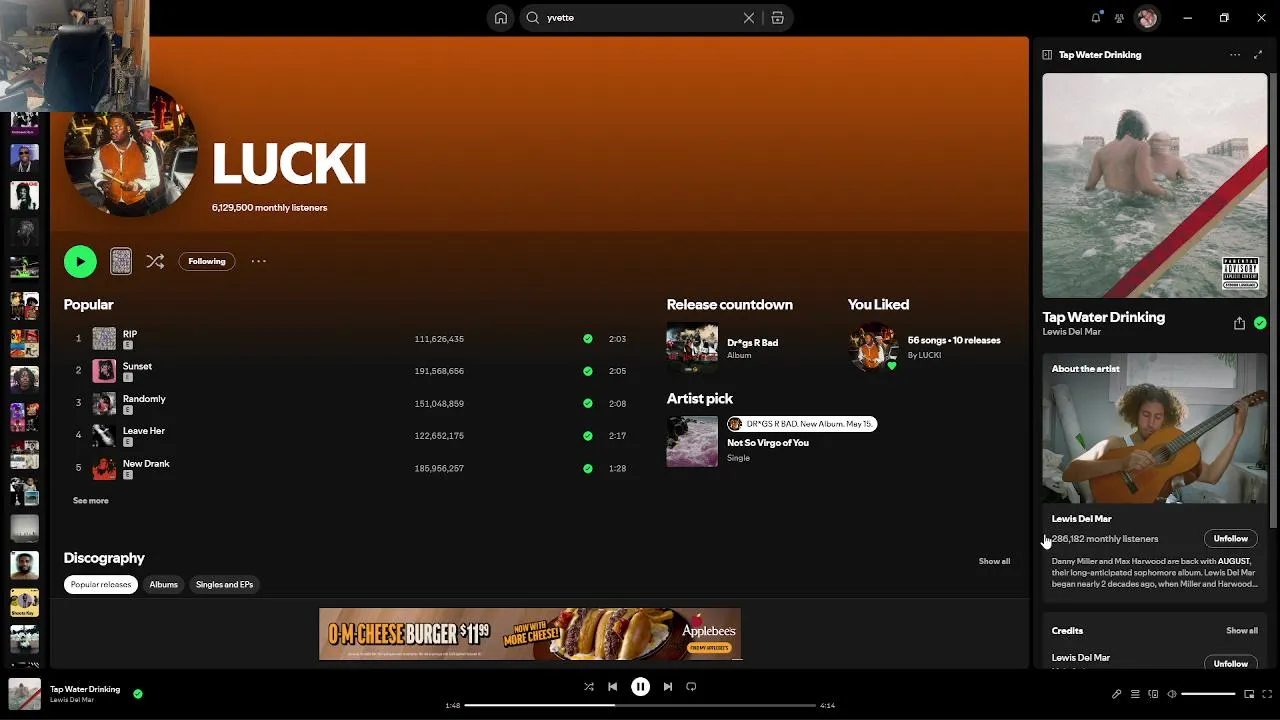The width and height of the screenshot is (1280, 720).
Task: Open the Artist pick cover thumbnail
Action: (692, 441)
